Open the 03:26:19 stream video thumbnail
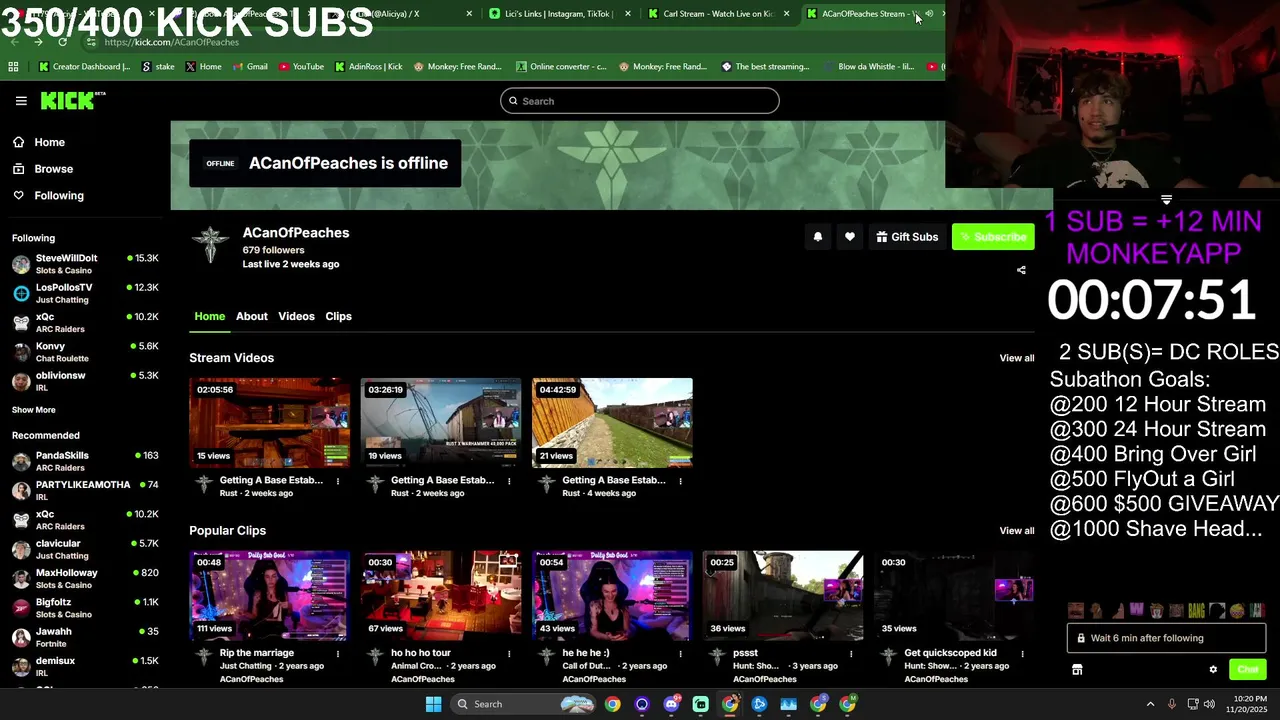 click(441, 422)
